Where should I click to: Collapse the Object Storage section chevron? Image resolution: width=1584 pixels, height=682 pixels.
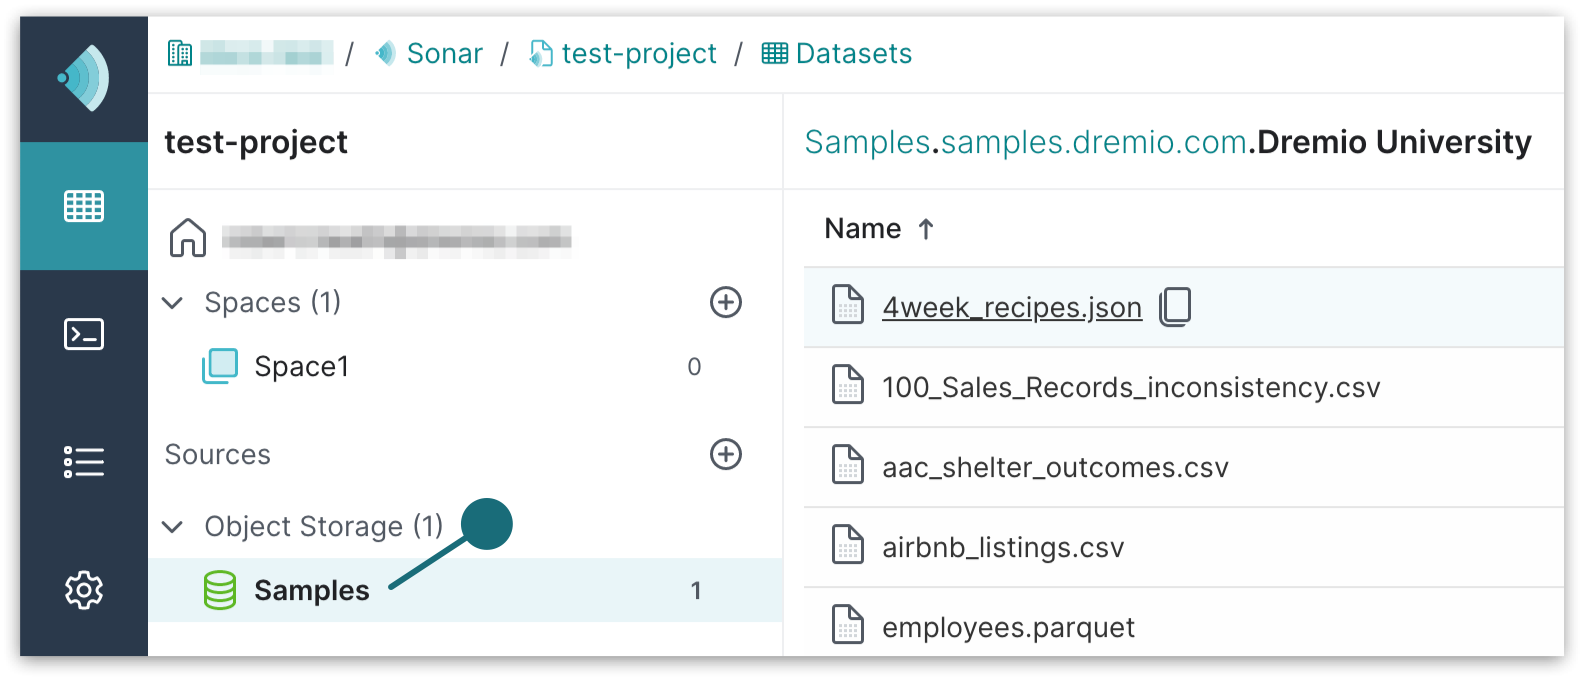click(x=173, y=526)
